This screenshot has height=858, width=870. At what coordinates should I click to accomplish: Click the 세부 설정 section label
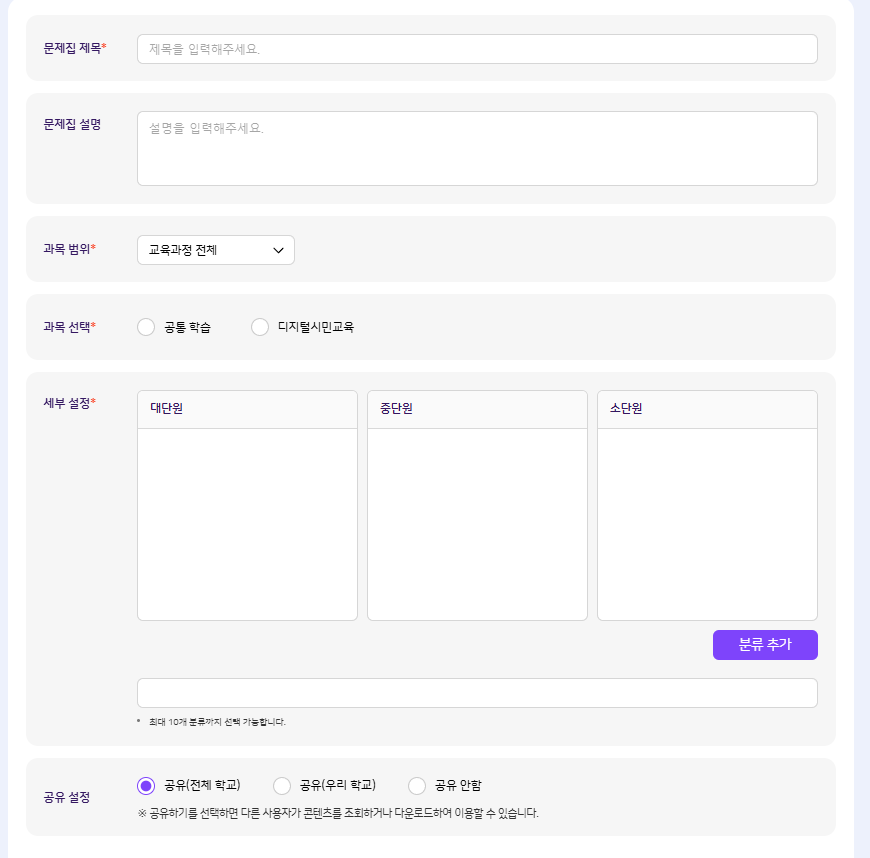click(68, 403)
